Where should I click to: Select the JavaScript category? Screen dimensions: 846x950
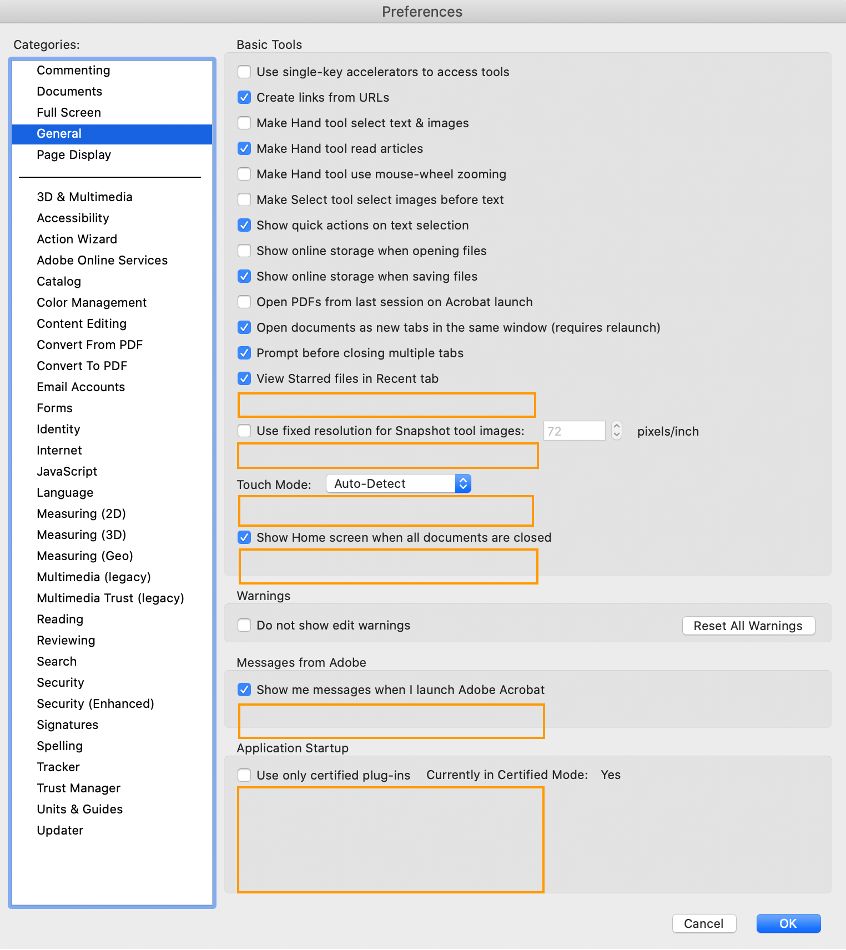[65, 471]
